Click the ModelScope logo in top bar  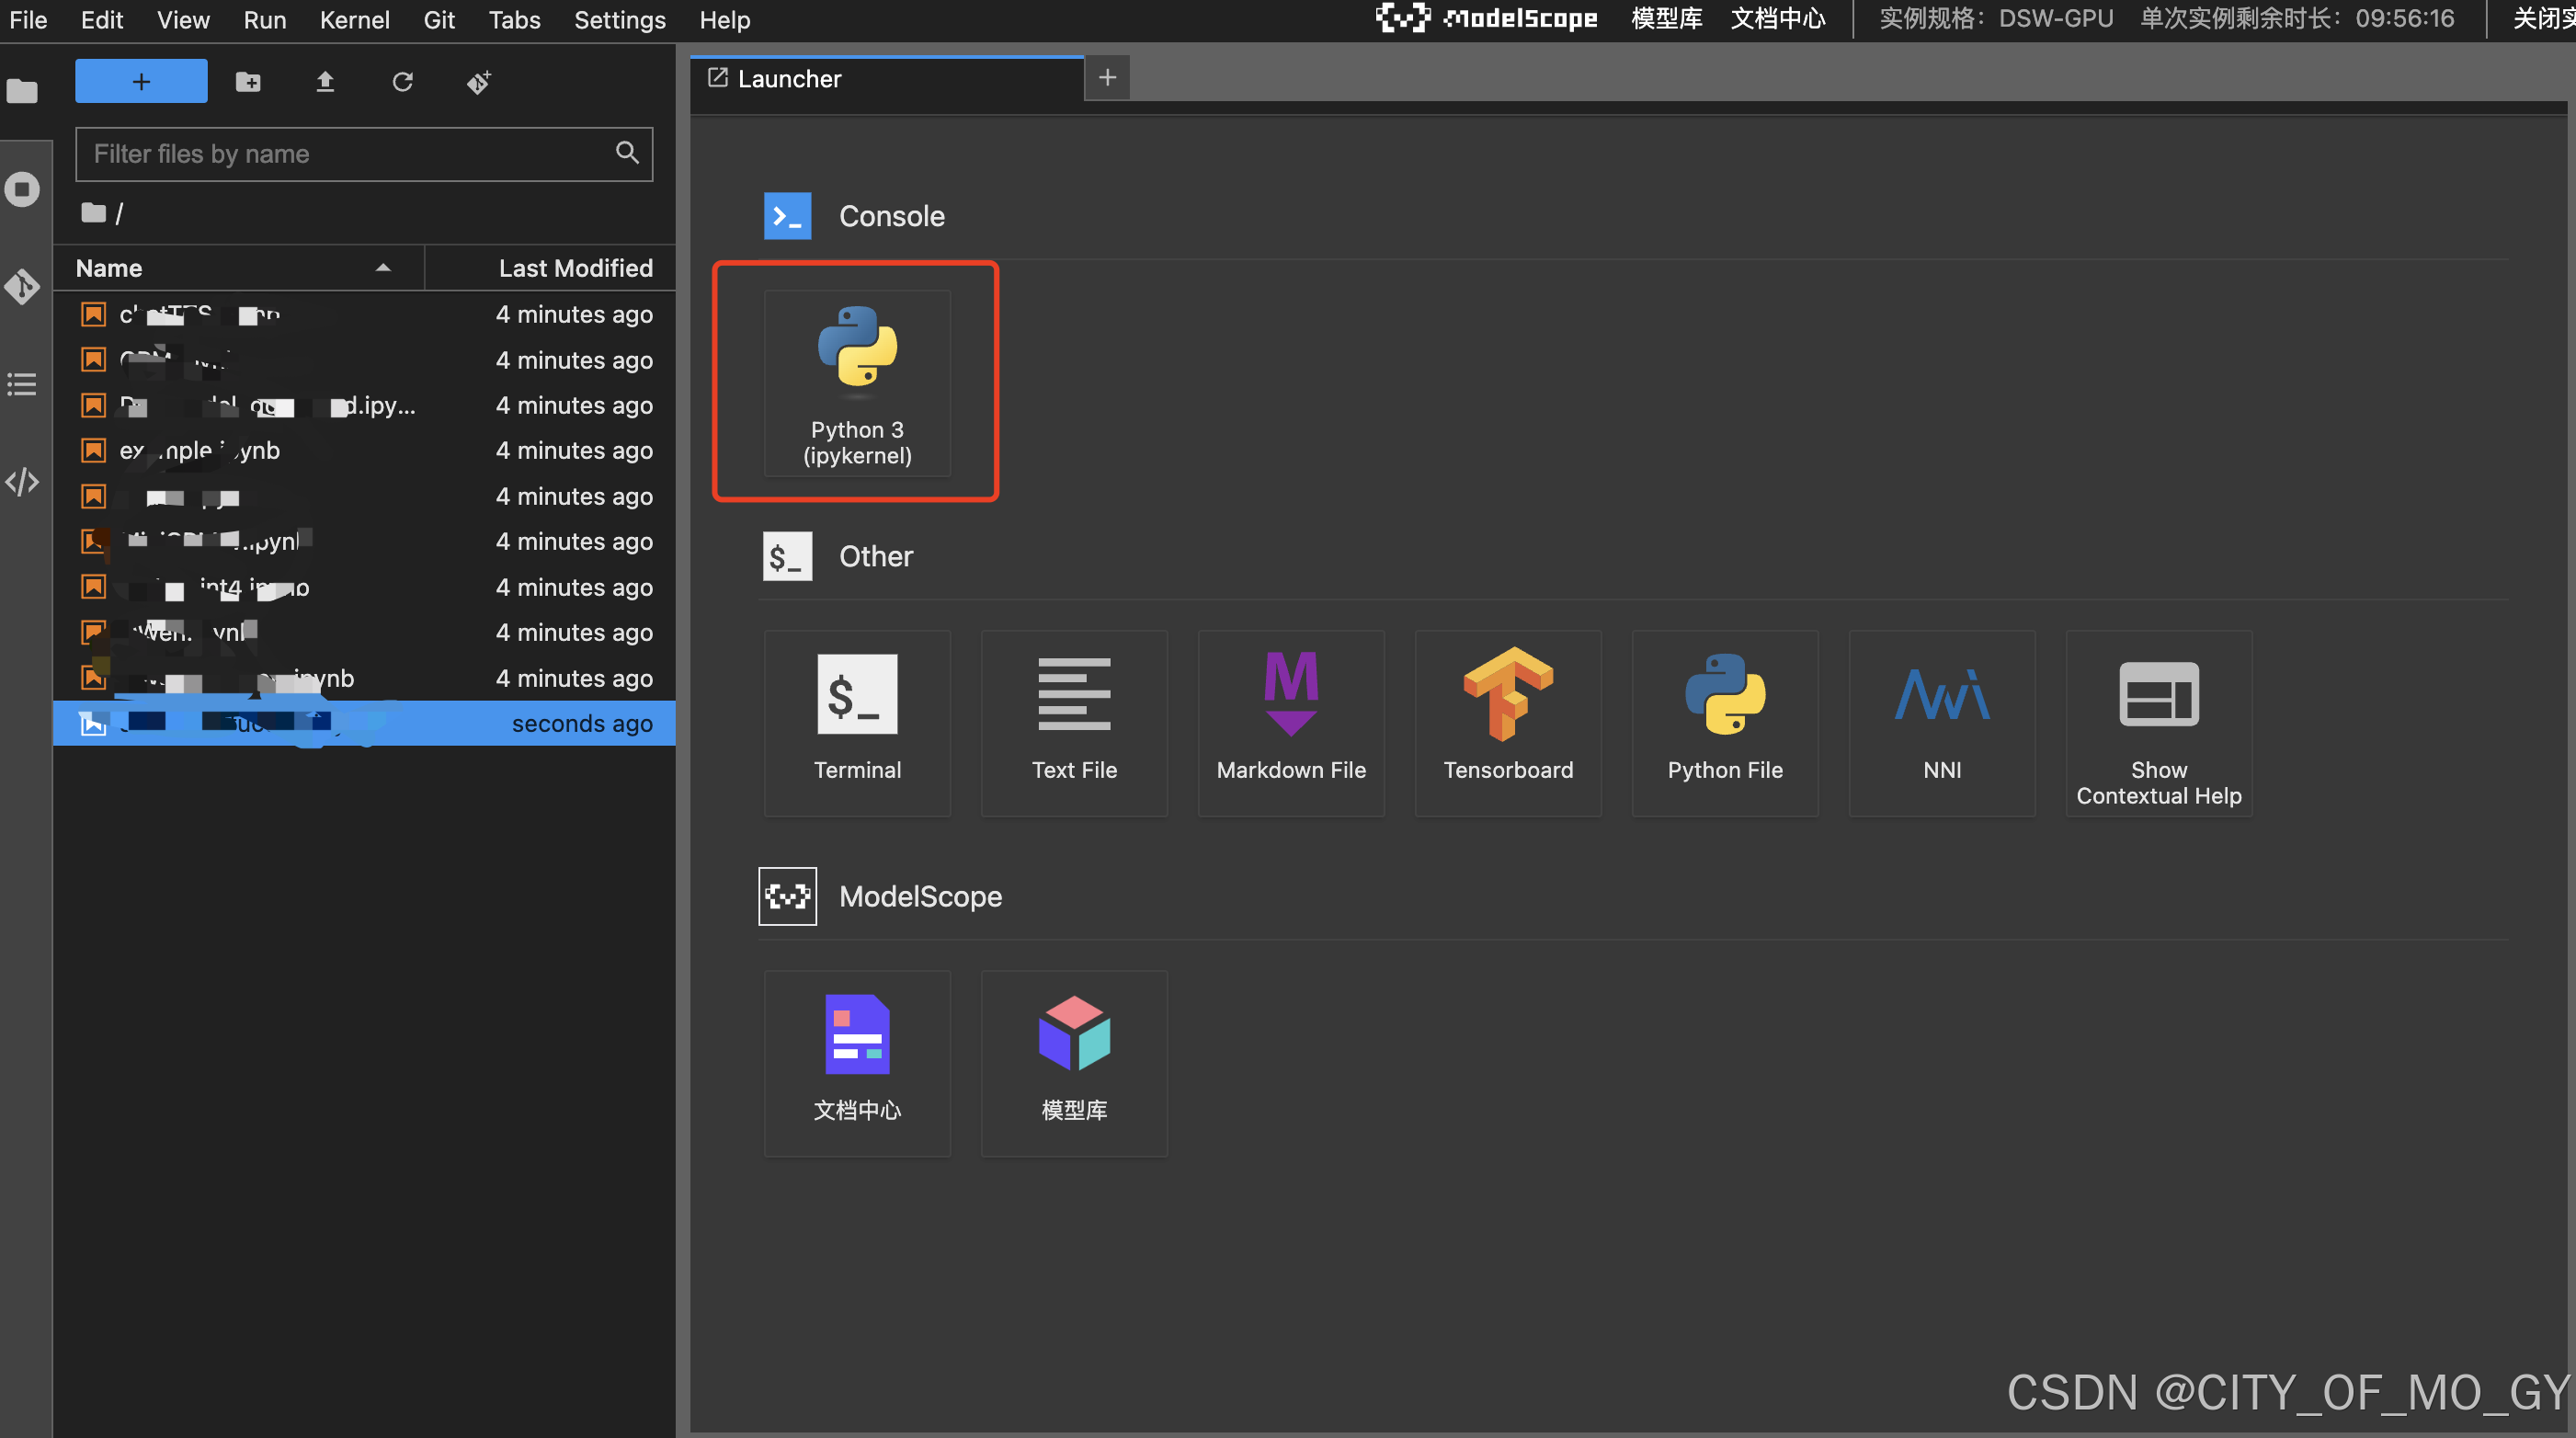pyautogui.click(x=1486, y=18)
